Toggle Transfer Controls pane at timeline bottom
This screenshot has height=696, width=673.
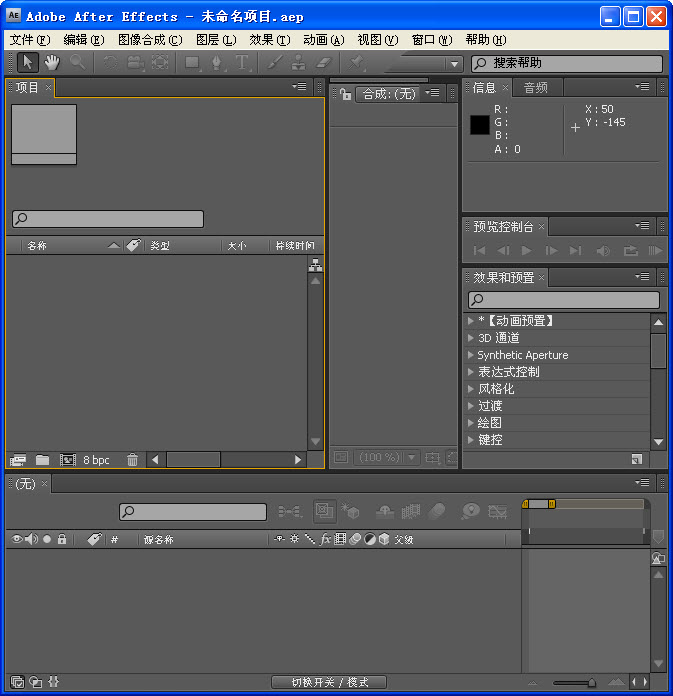36,681
